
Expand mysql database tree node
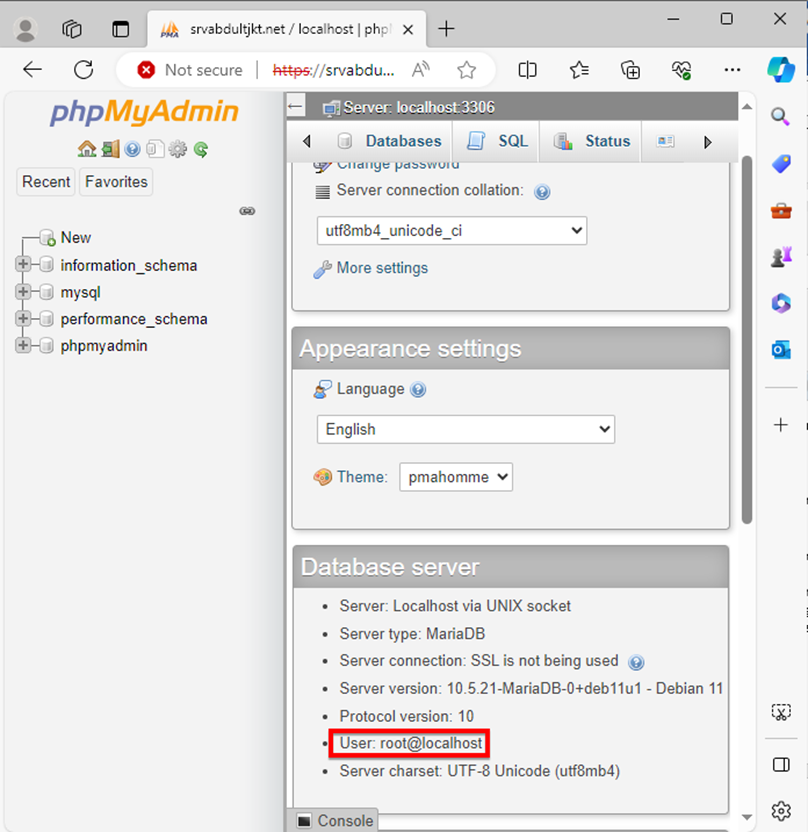(x=23, y=291)
